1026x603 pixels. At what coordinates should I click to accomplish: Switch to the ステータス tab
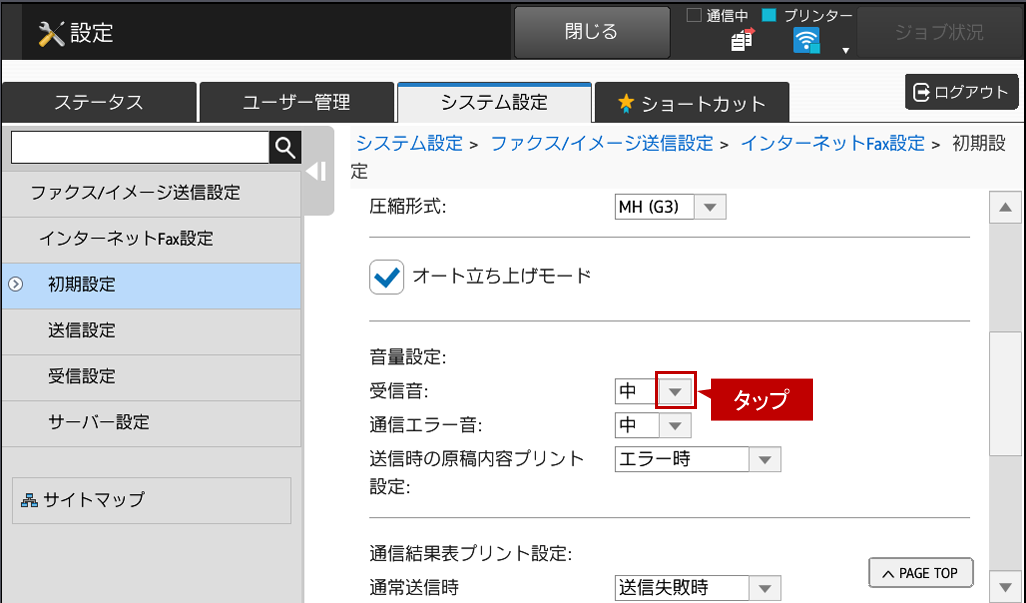[x=99, y=103]
